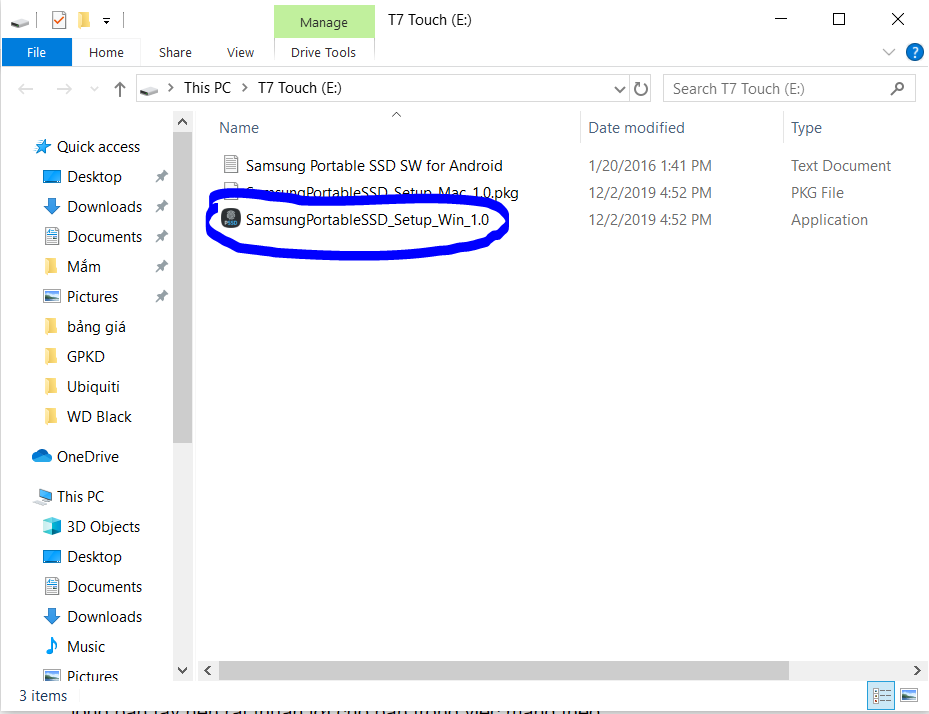
Task: Go forward using the Forward arrow
Action: tap(64, 89)
